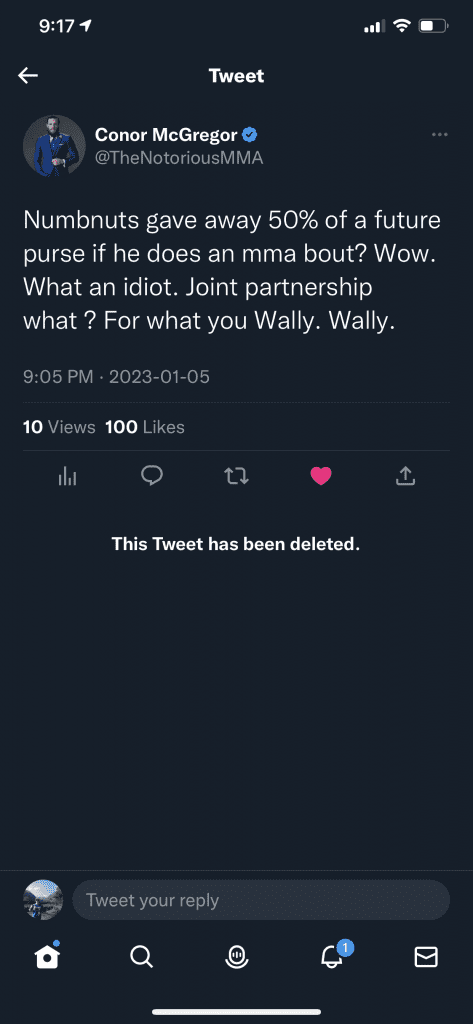This screenshot has width=473, height=1024.
Task: View the 10 Views count
Action: click(59, 427)
